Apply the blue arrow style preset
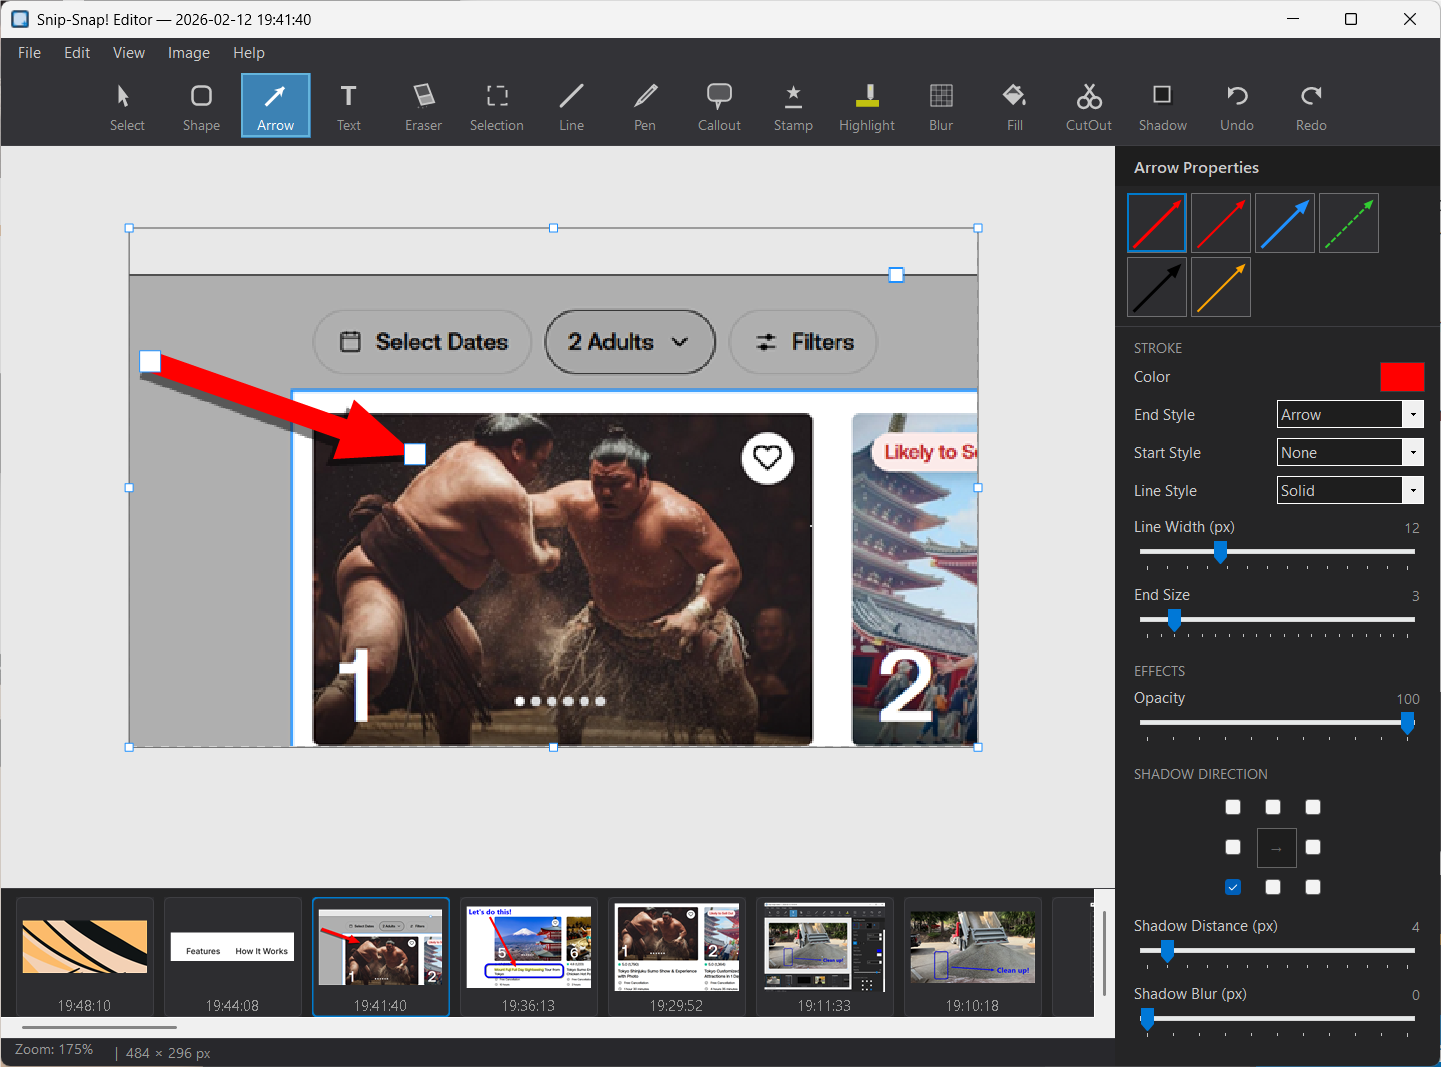The width and height of the screenshot is (1441, 1067). tap(1285, 223)
